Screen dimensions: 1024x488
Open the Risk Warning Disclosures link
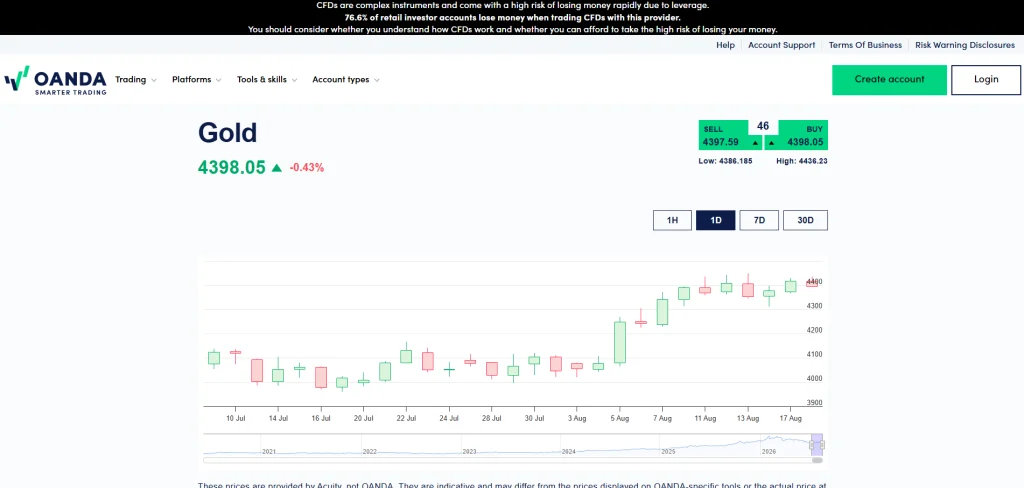pos(965,45)
